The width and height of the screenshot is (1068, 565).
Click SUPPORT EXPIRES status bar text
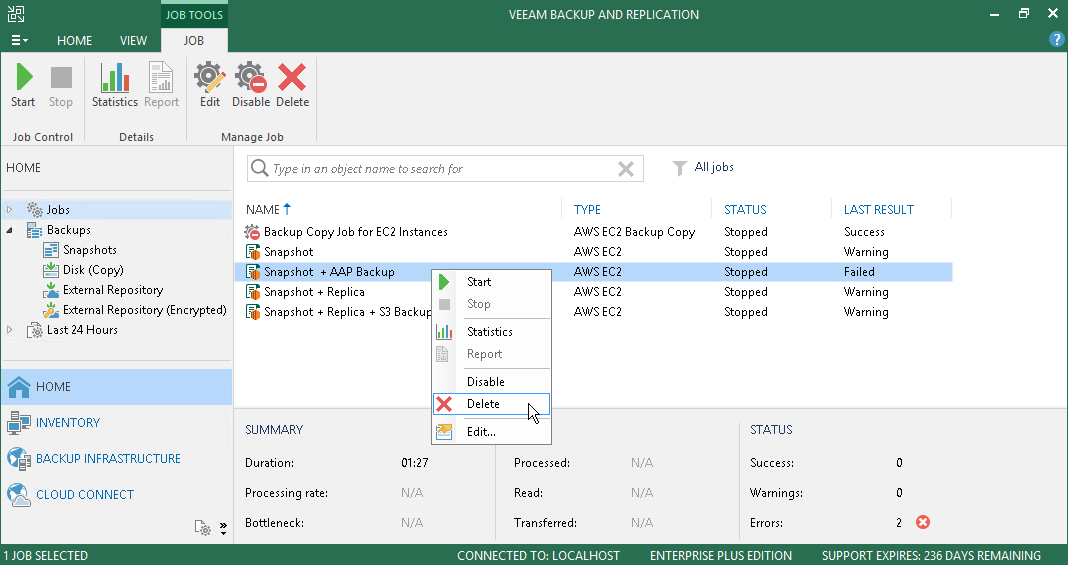[931, 555]
